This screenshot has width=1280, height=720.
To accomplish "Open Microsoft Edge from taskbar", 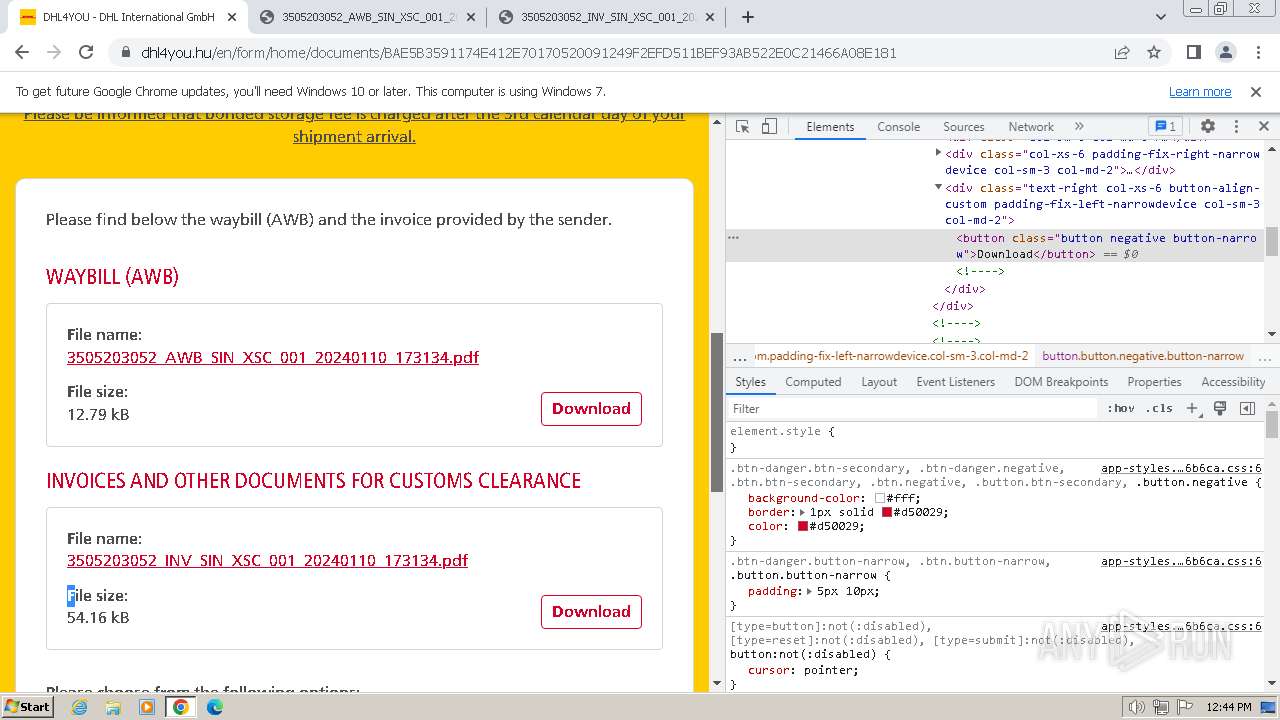I will click(x=214, y=706).
